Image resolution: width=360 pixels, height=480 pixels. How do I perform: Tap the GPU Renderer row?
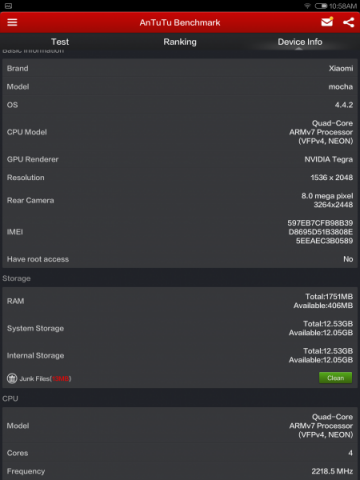click(180, 159)
